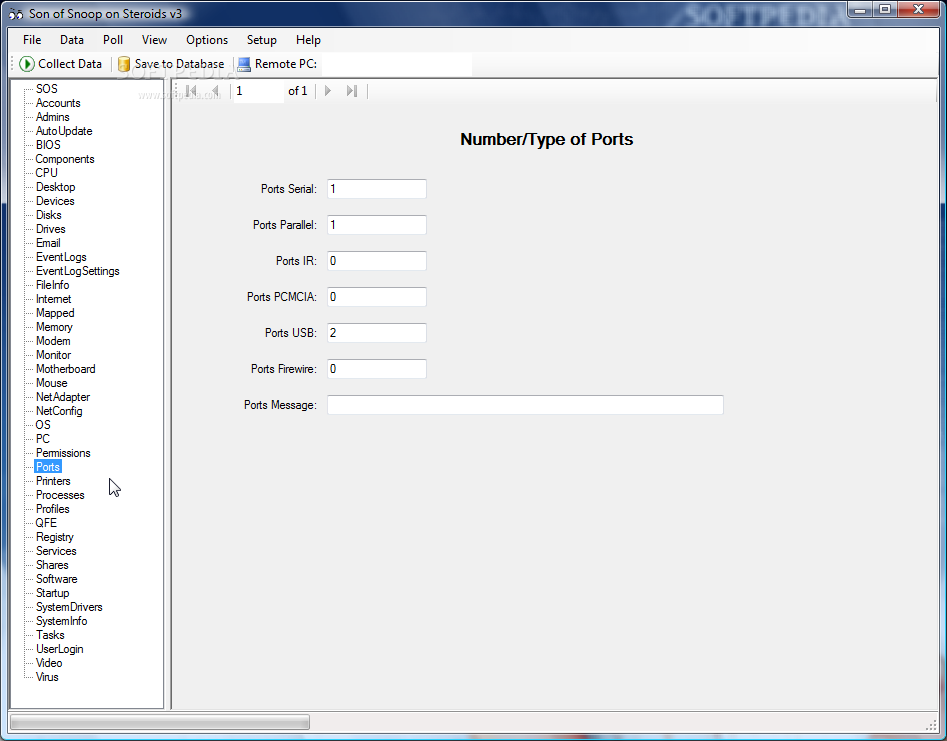Maximize the Son of Snoop window
This screenshot has width=947, height=741.
coord(885,9)
